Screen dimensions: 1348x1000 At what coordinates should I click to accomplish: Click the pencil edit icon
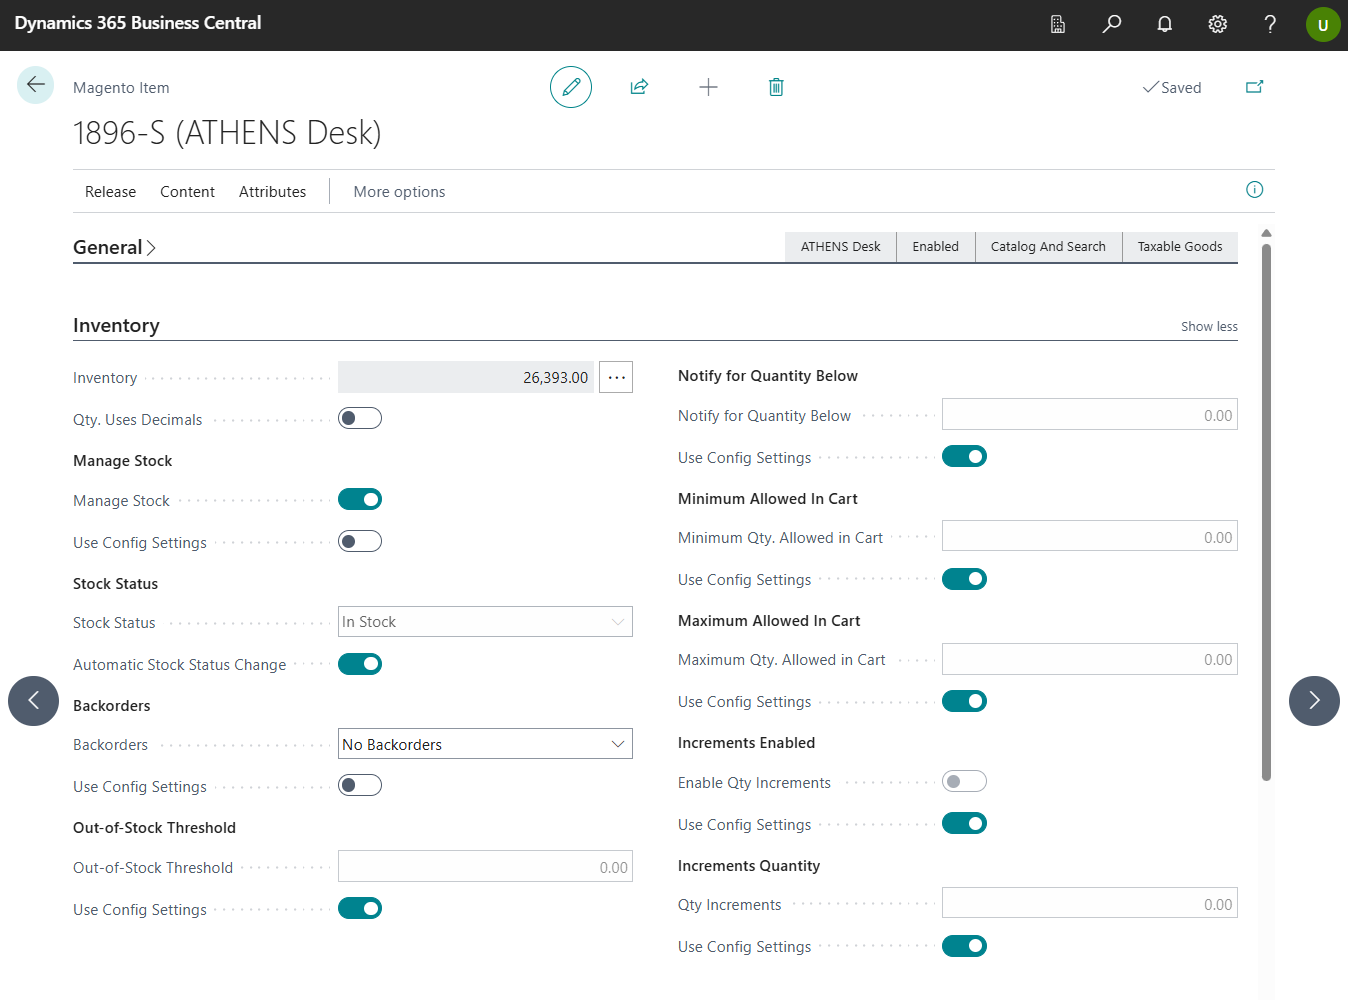click(571, 87)
